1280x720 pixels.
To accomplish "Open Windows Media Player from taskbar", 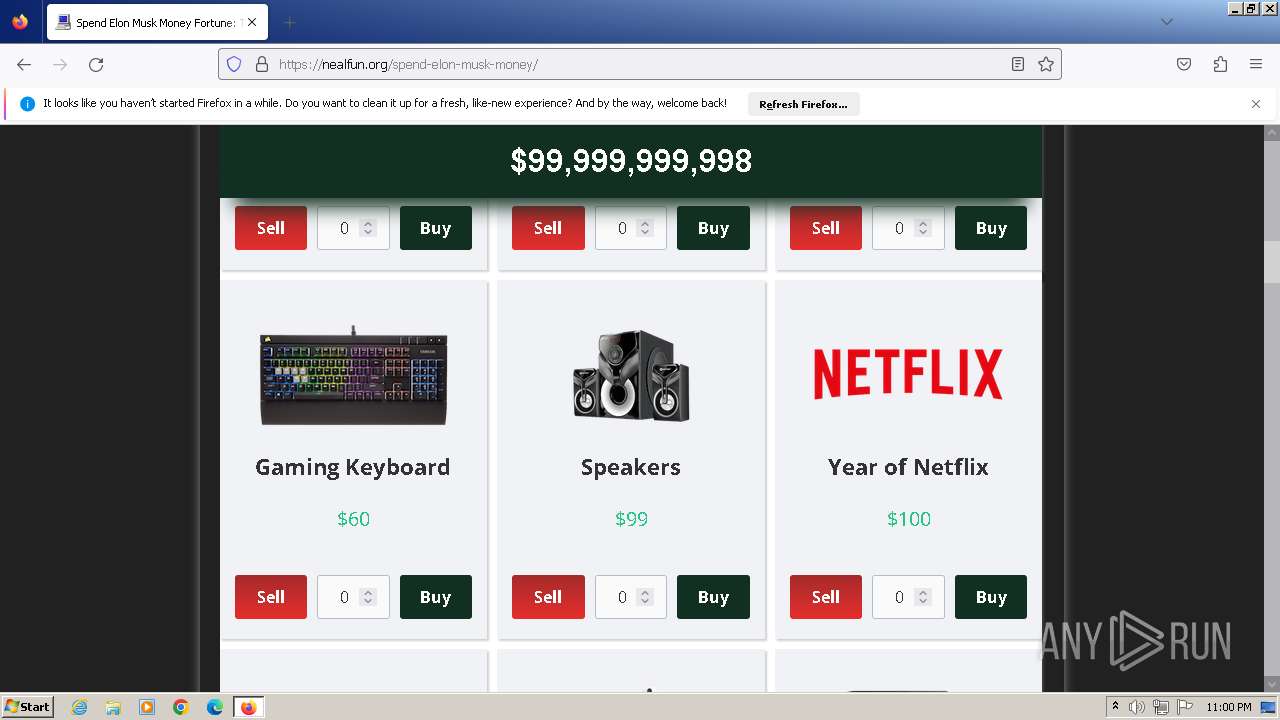I will click(x=147, y=707).
